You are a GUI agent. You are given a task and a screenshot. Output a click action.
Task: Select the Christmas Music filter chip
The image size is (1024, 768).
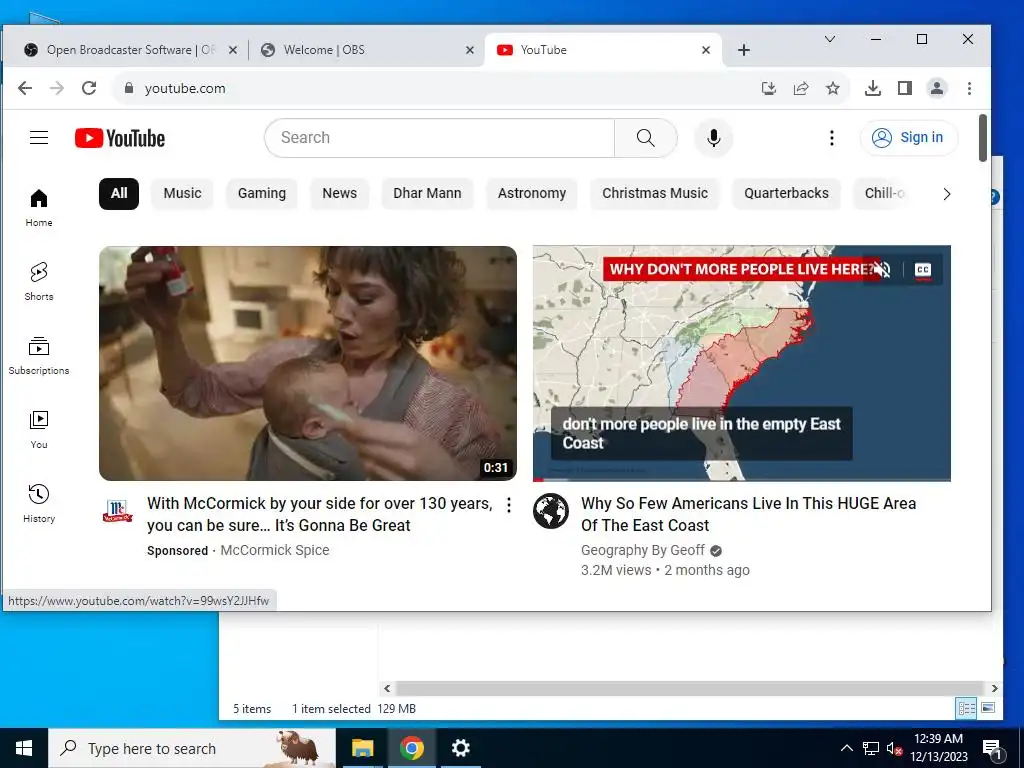coord(655,193)
